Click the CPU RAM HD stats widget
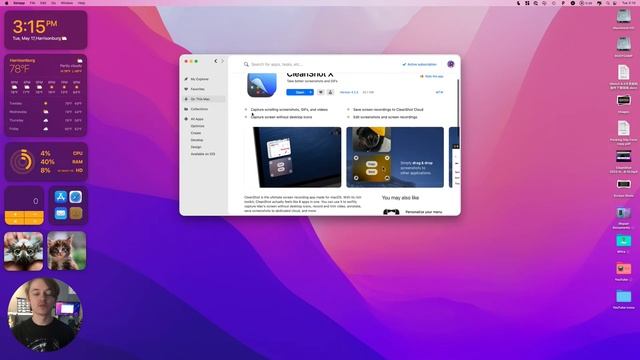This screenshot has width=640, height=360. click(46, 162)
